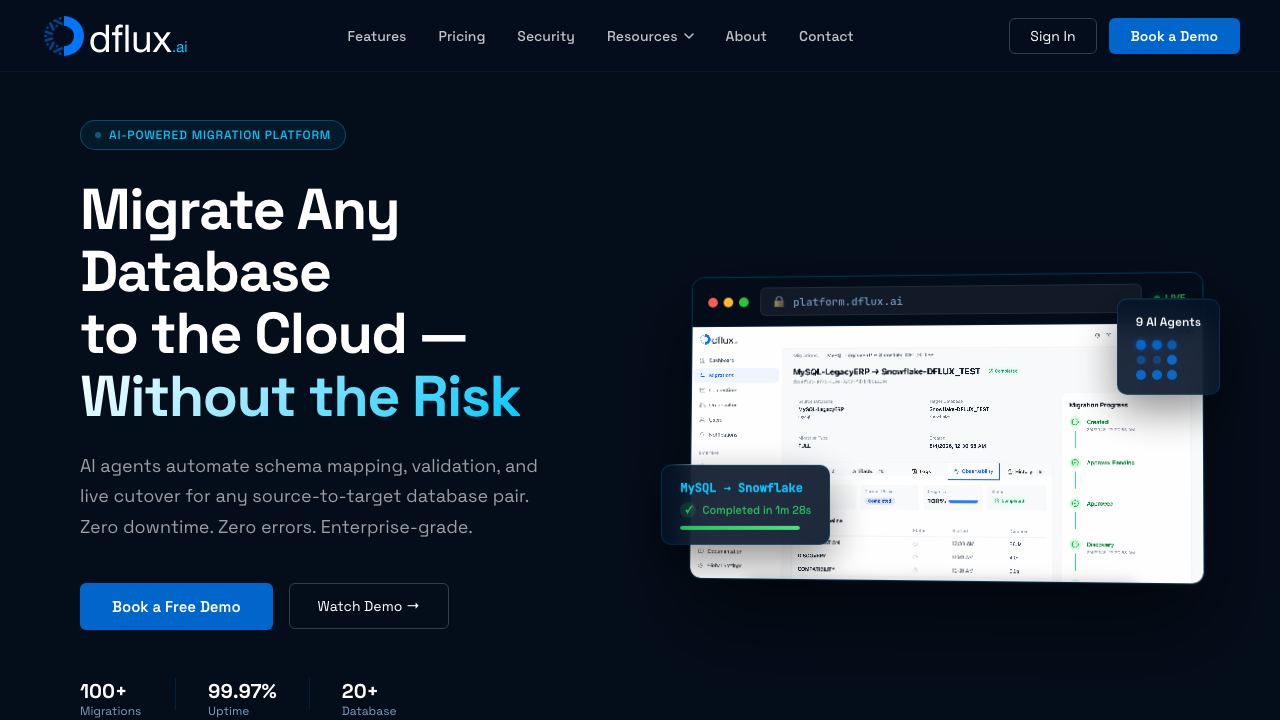
Task: Click the Book a Free Demo button
Action: [x=176, y=606]
